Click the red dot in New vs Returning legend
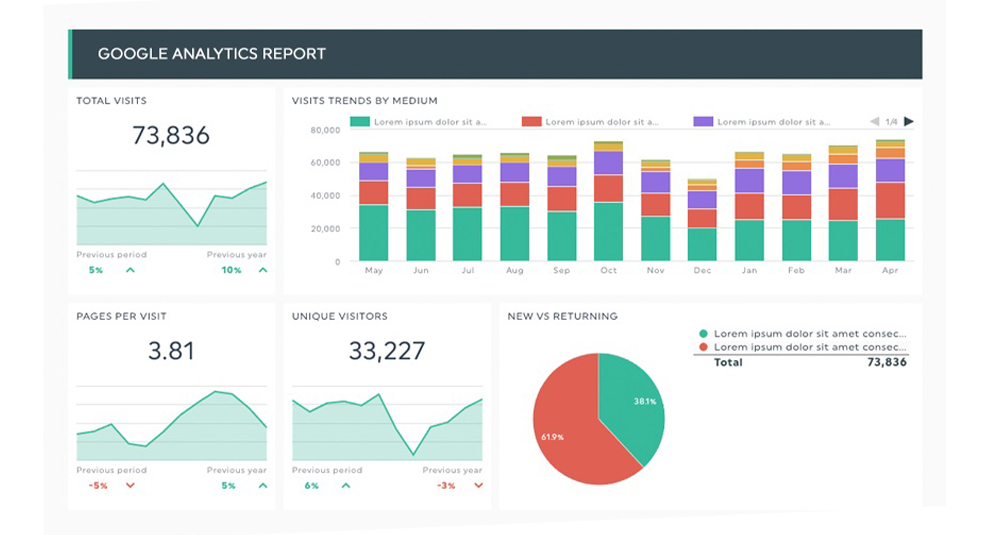The image size is (1000, 535). [703, 347]
